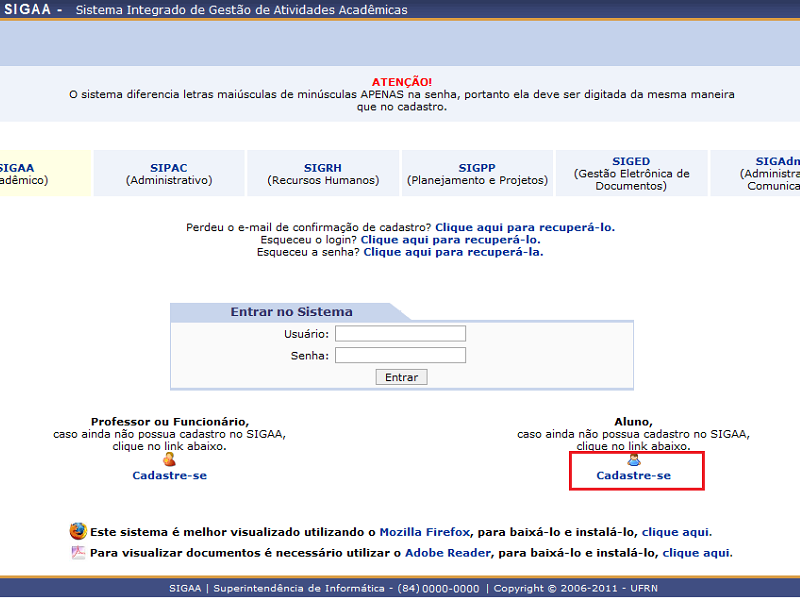Focus the Senha password field
The image size is (800, 600).
coord(400,355)
